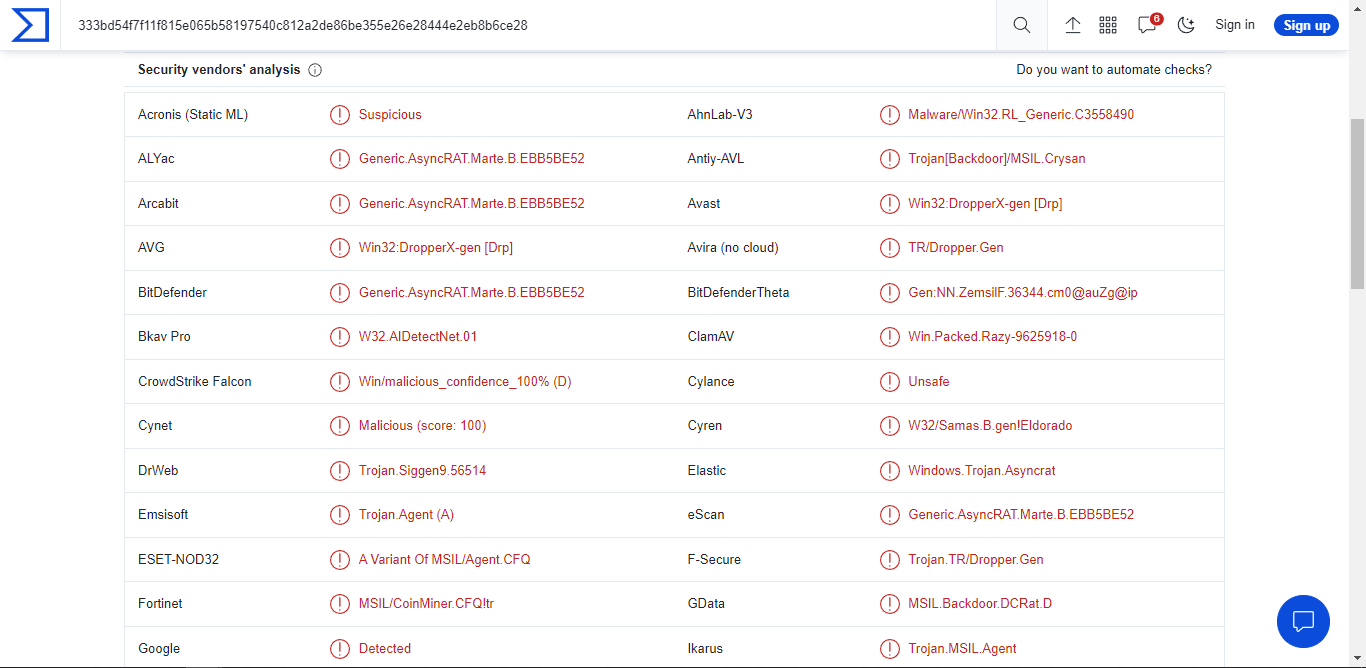Click the search magnifier icon
This screenshot has width=1366, height=668.
click(1021, 25)
